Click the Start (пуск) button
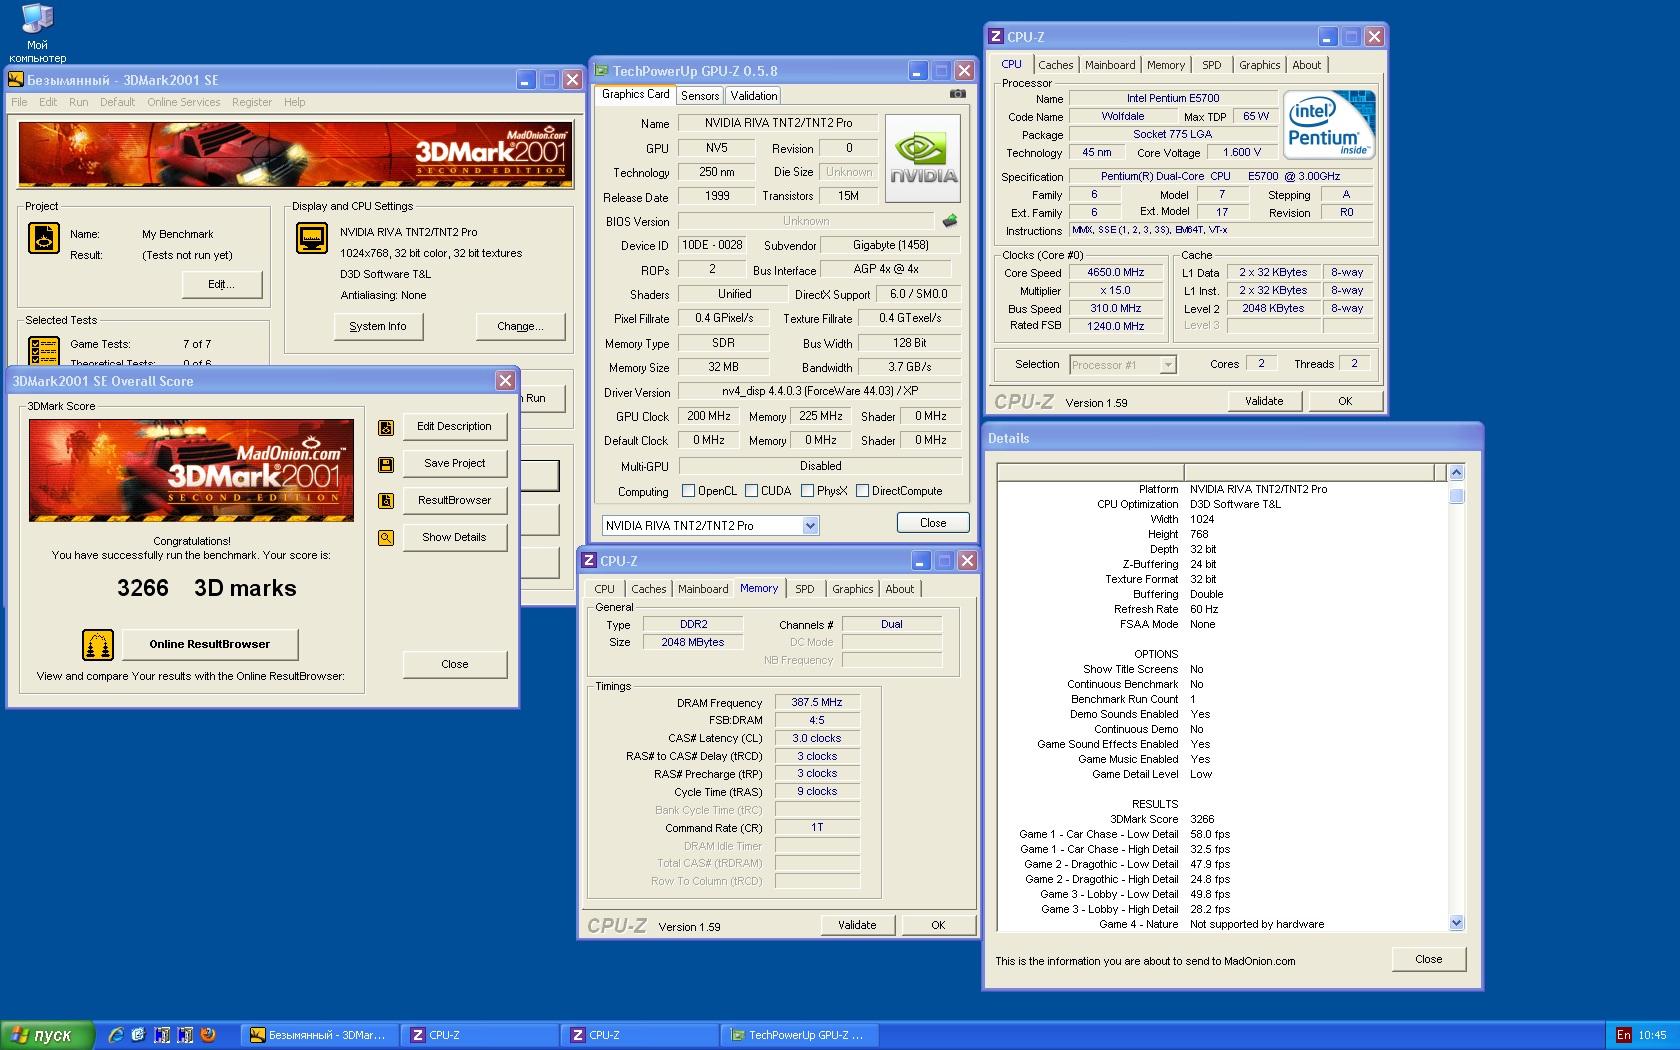 (x=48, y=1035)
